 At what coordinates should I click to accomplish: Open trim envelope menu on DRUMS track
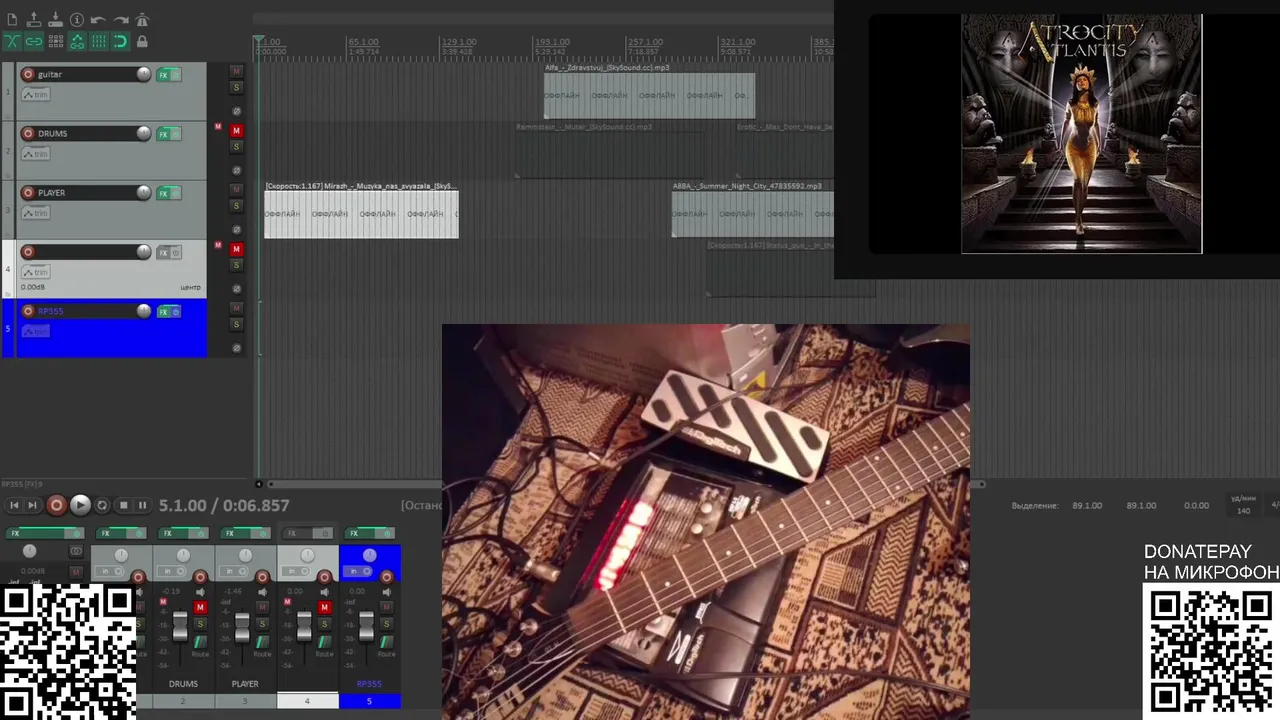(x=35, y=154)
